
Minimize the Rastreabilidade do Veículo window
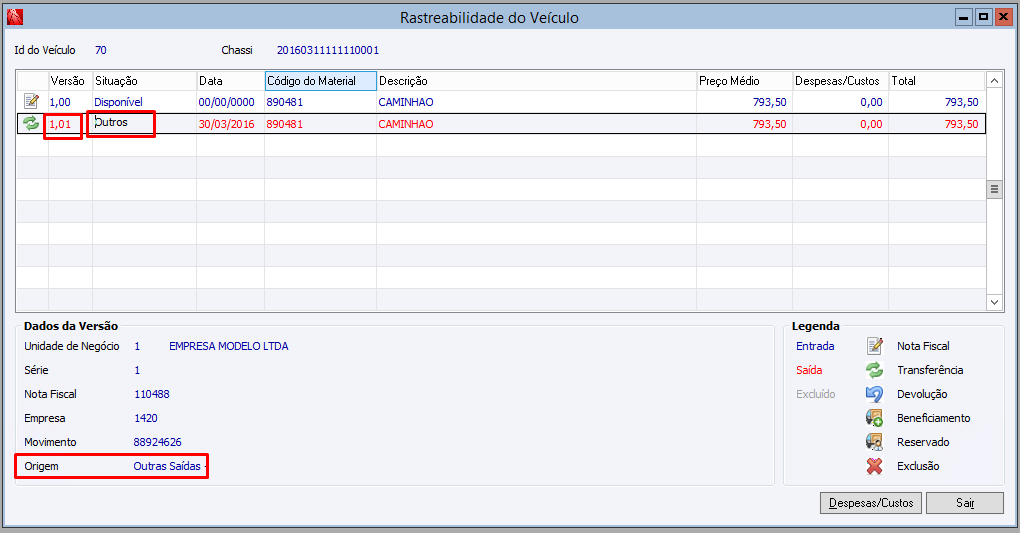(963, 17)
